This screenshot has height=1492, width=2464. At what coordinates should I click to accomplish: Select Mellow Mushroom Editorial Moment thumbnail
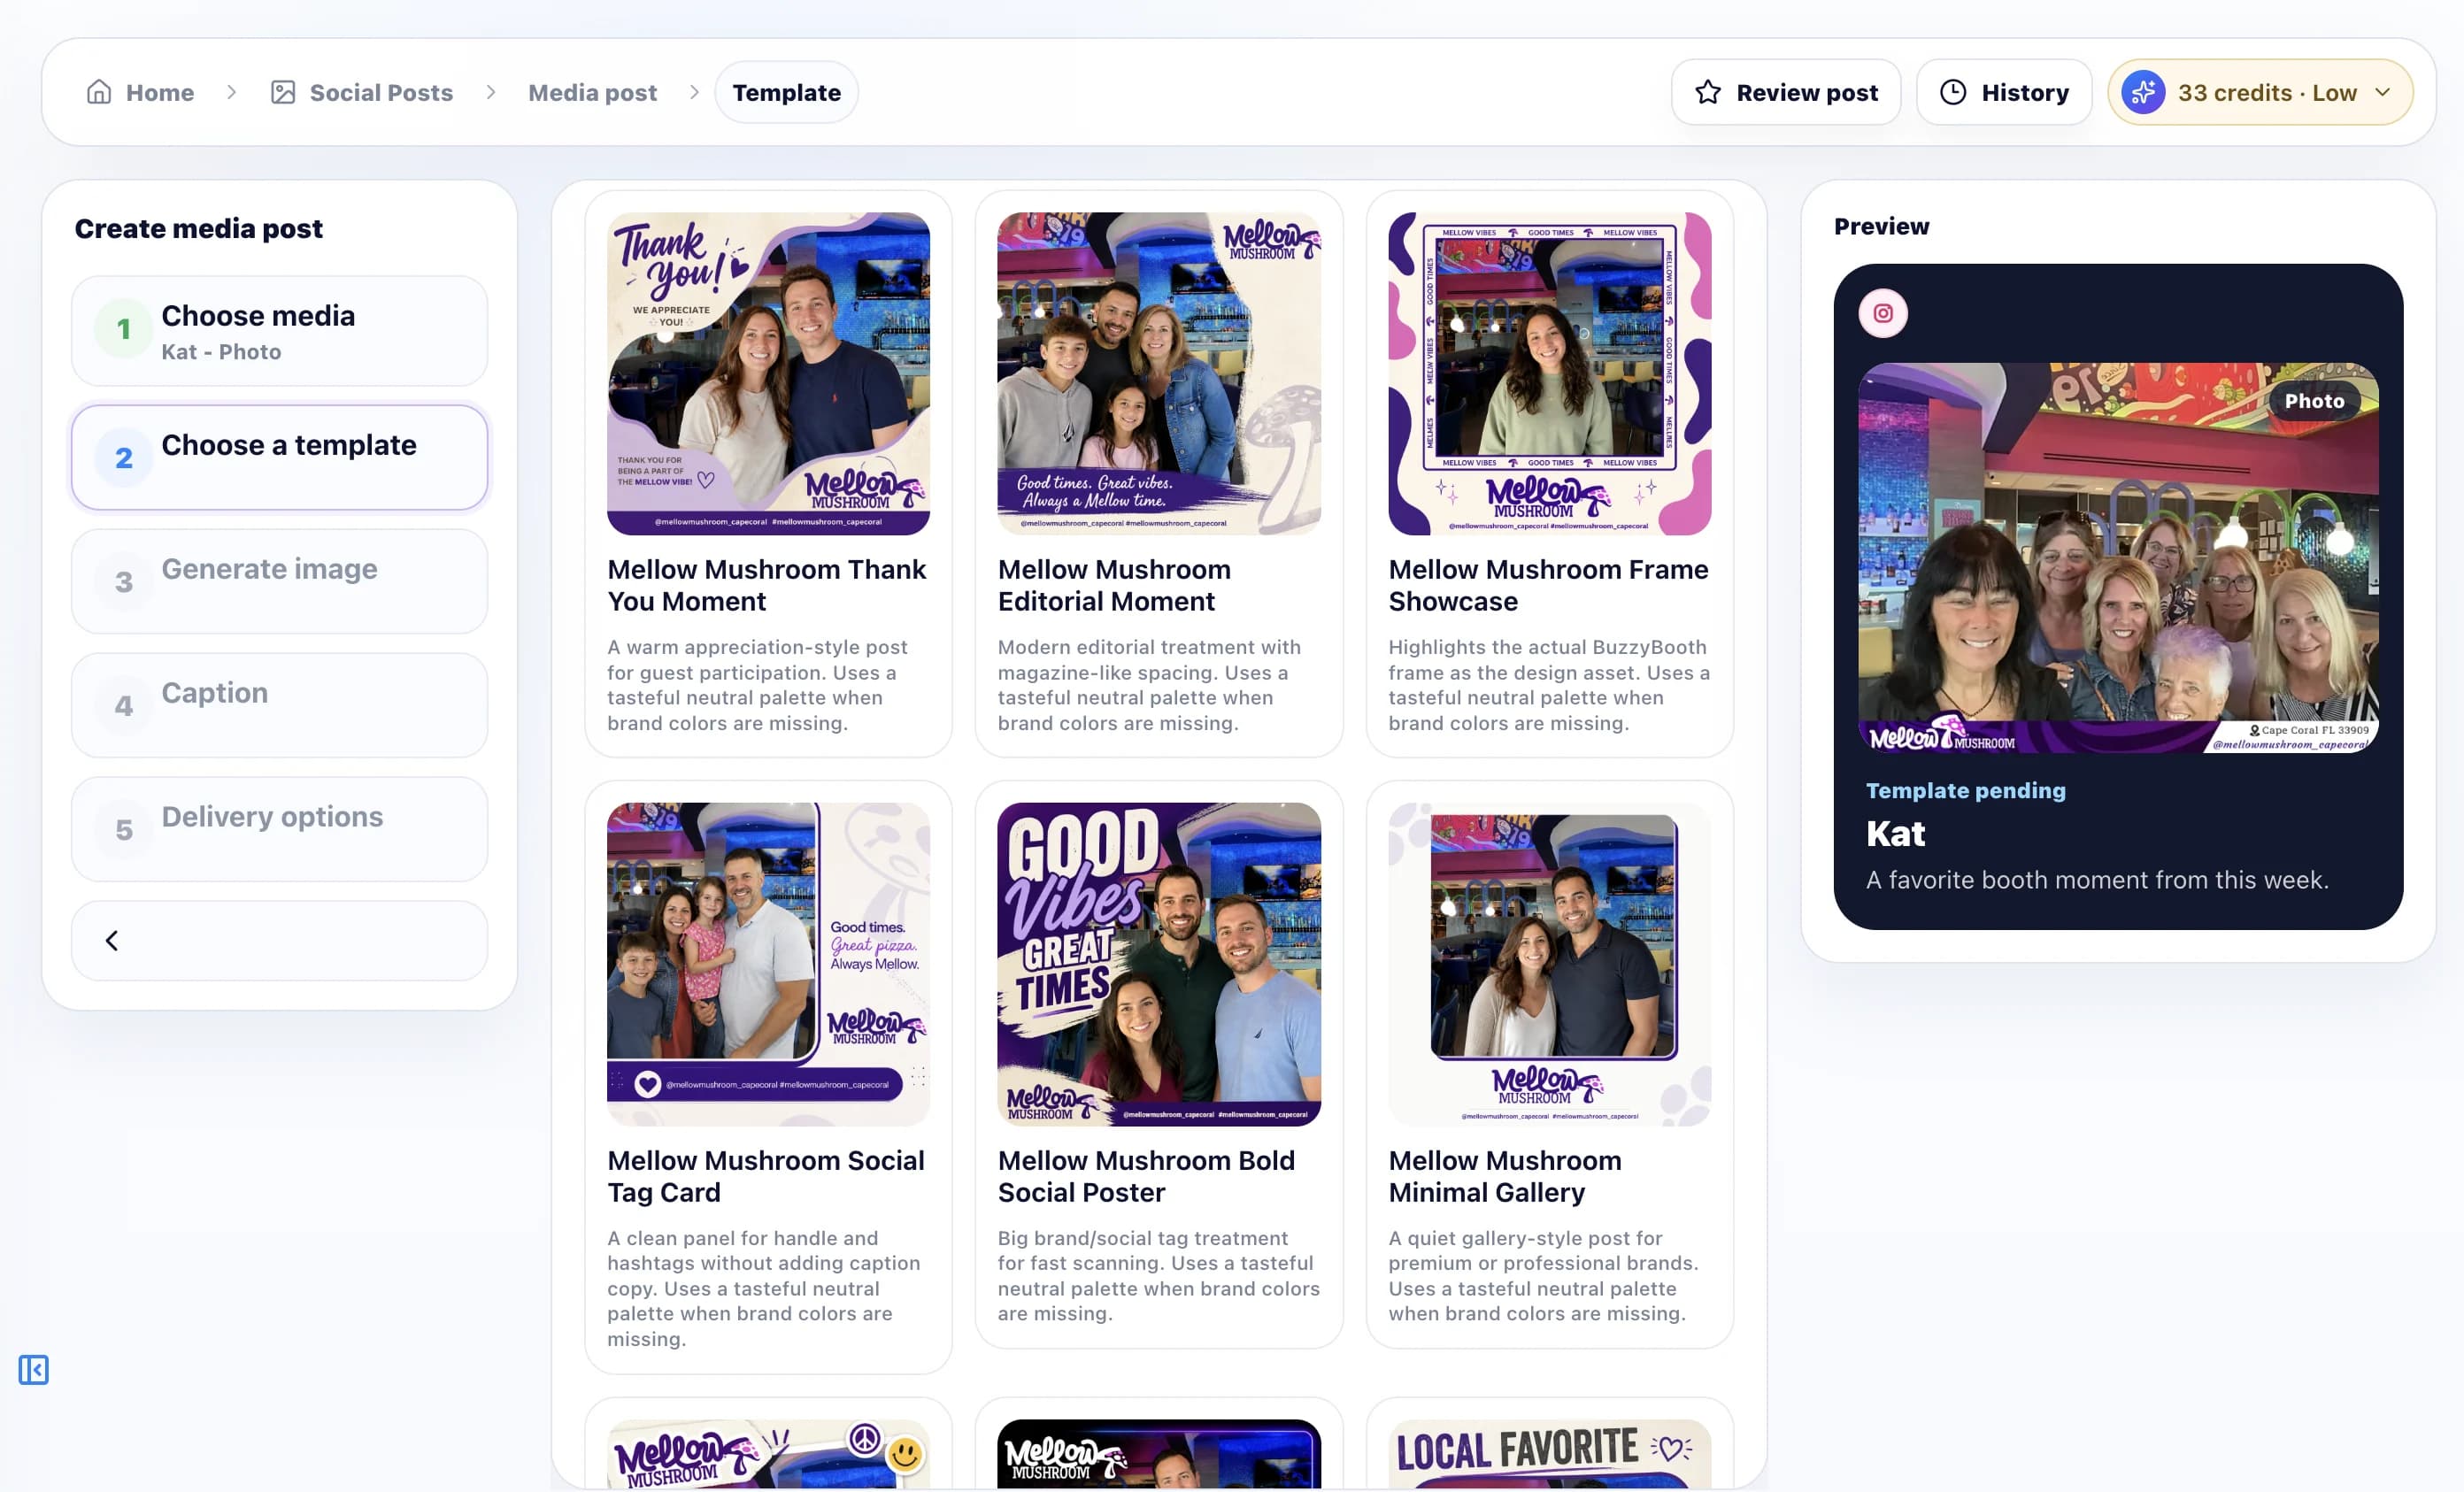tap(1159, 373)
